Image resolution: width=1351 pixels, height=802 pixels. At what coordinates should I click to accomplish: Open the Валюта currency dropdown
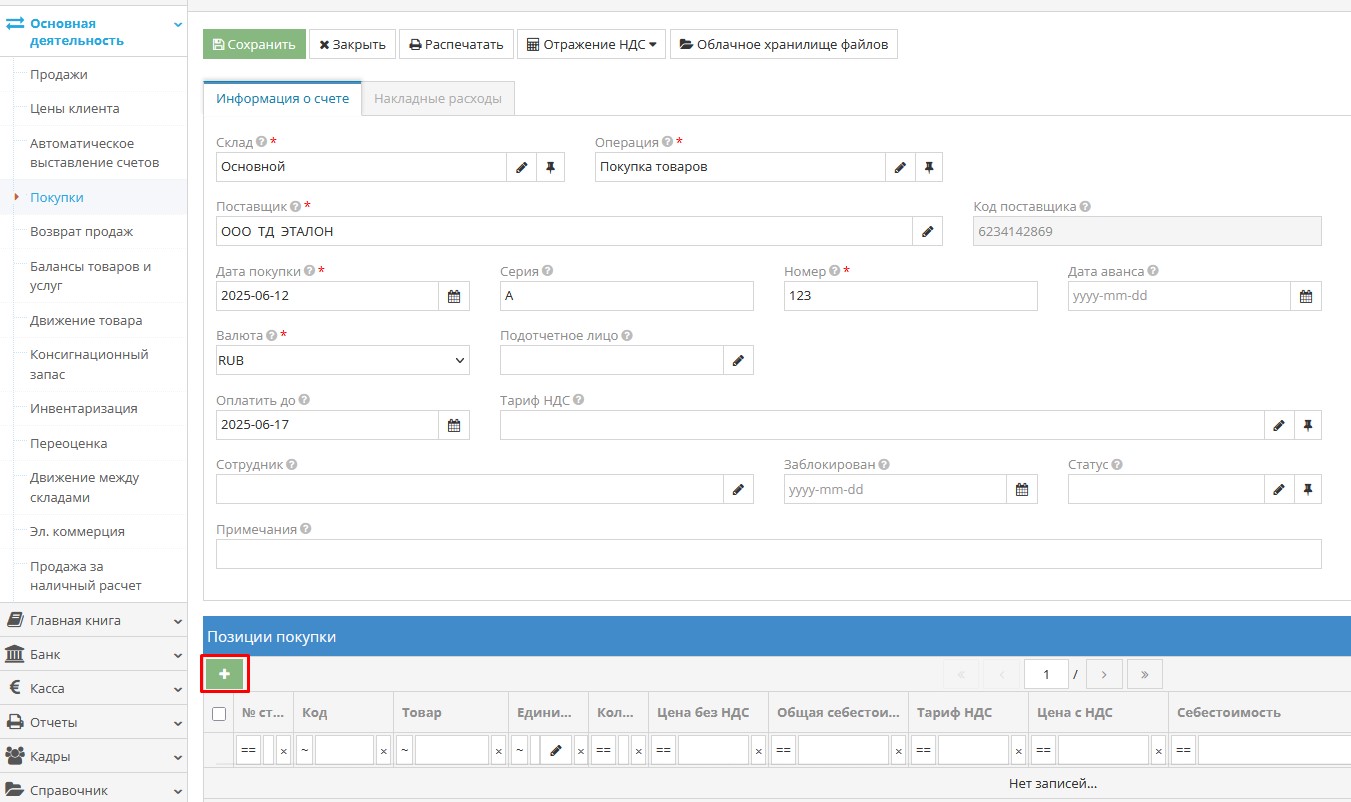click(x=343, y=360)
